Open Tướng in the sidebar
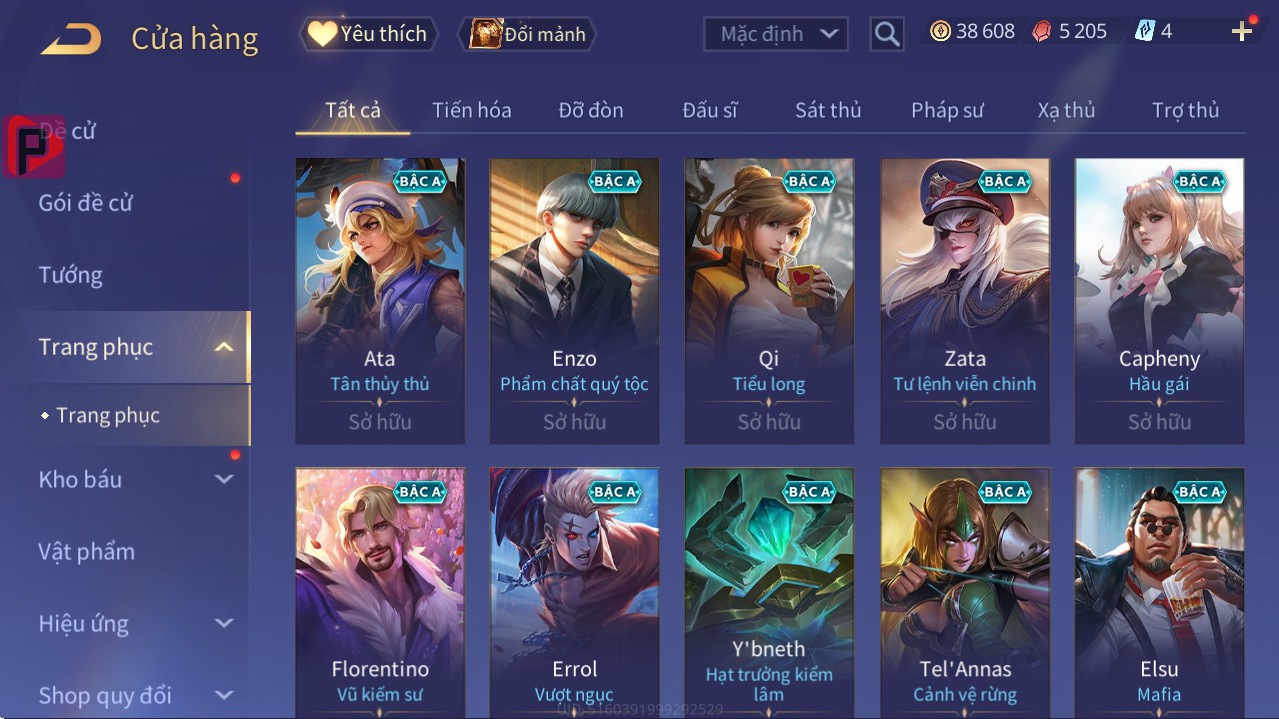Viewport: 1279px width, 719px height. tap(71, 275)
